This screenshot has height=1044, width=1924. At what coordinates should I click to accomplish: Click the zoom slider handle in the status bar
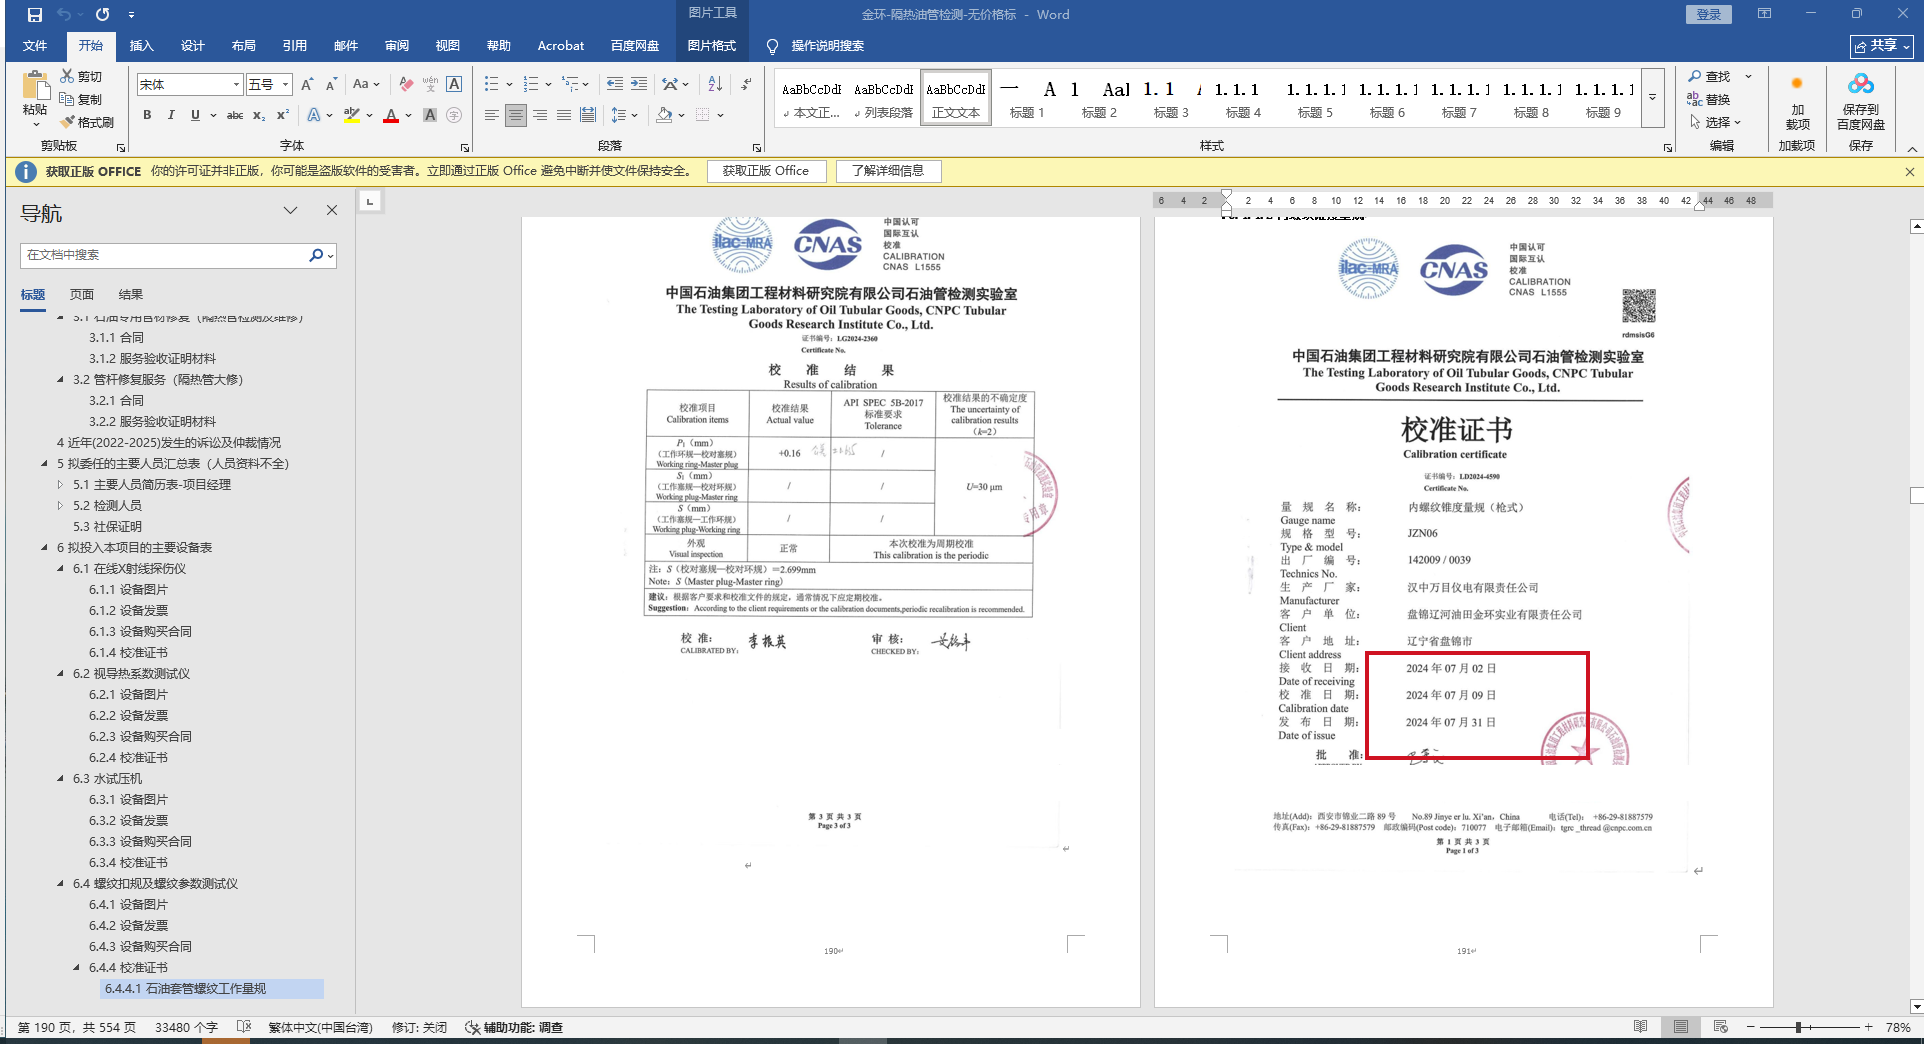1798,1027
